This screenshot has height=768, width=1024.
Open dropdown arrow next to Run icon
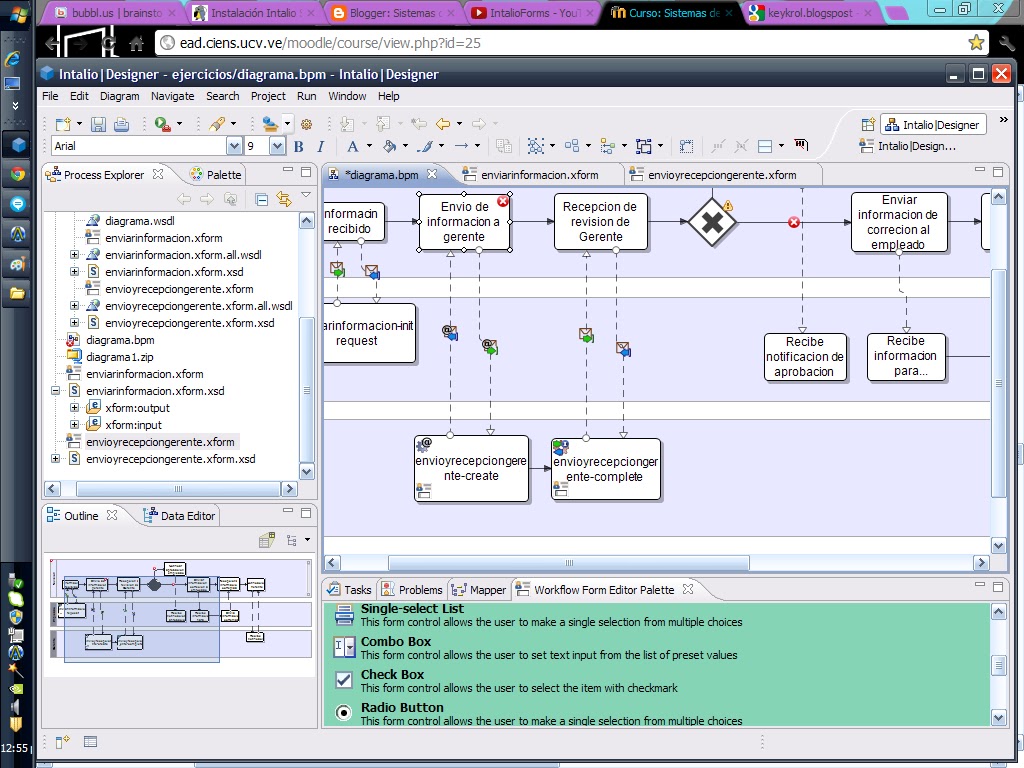click(179, 123)
